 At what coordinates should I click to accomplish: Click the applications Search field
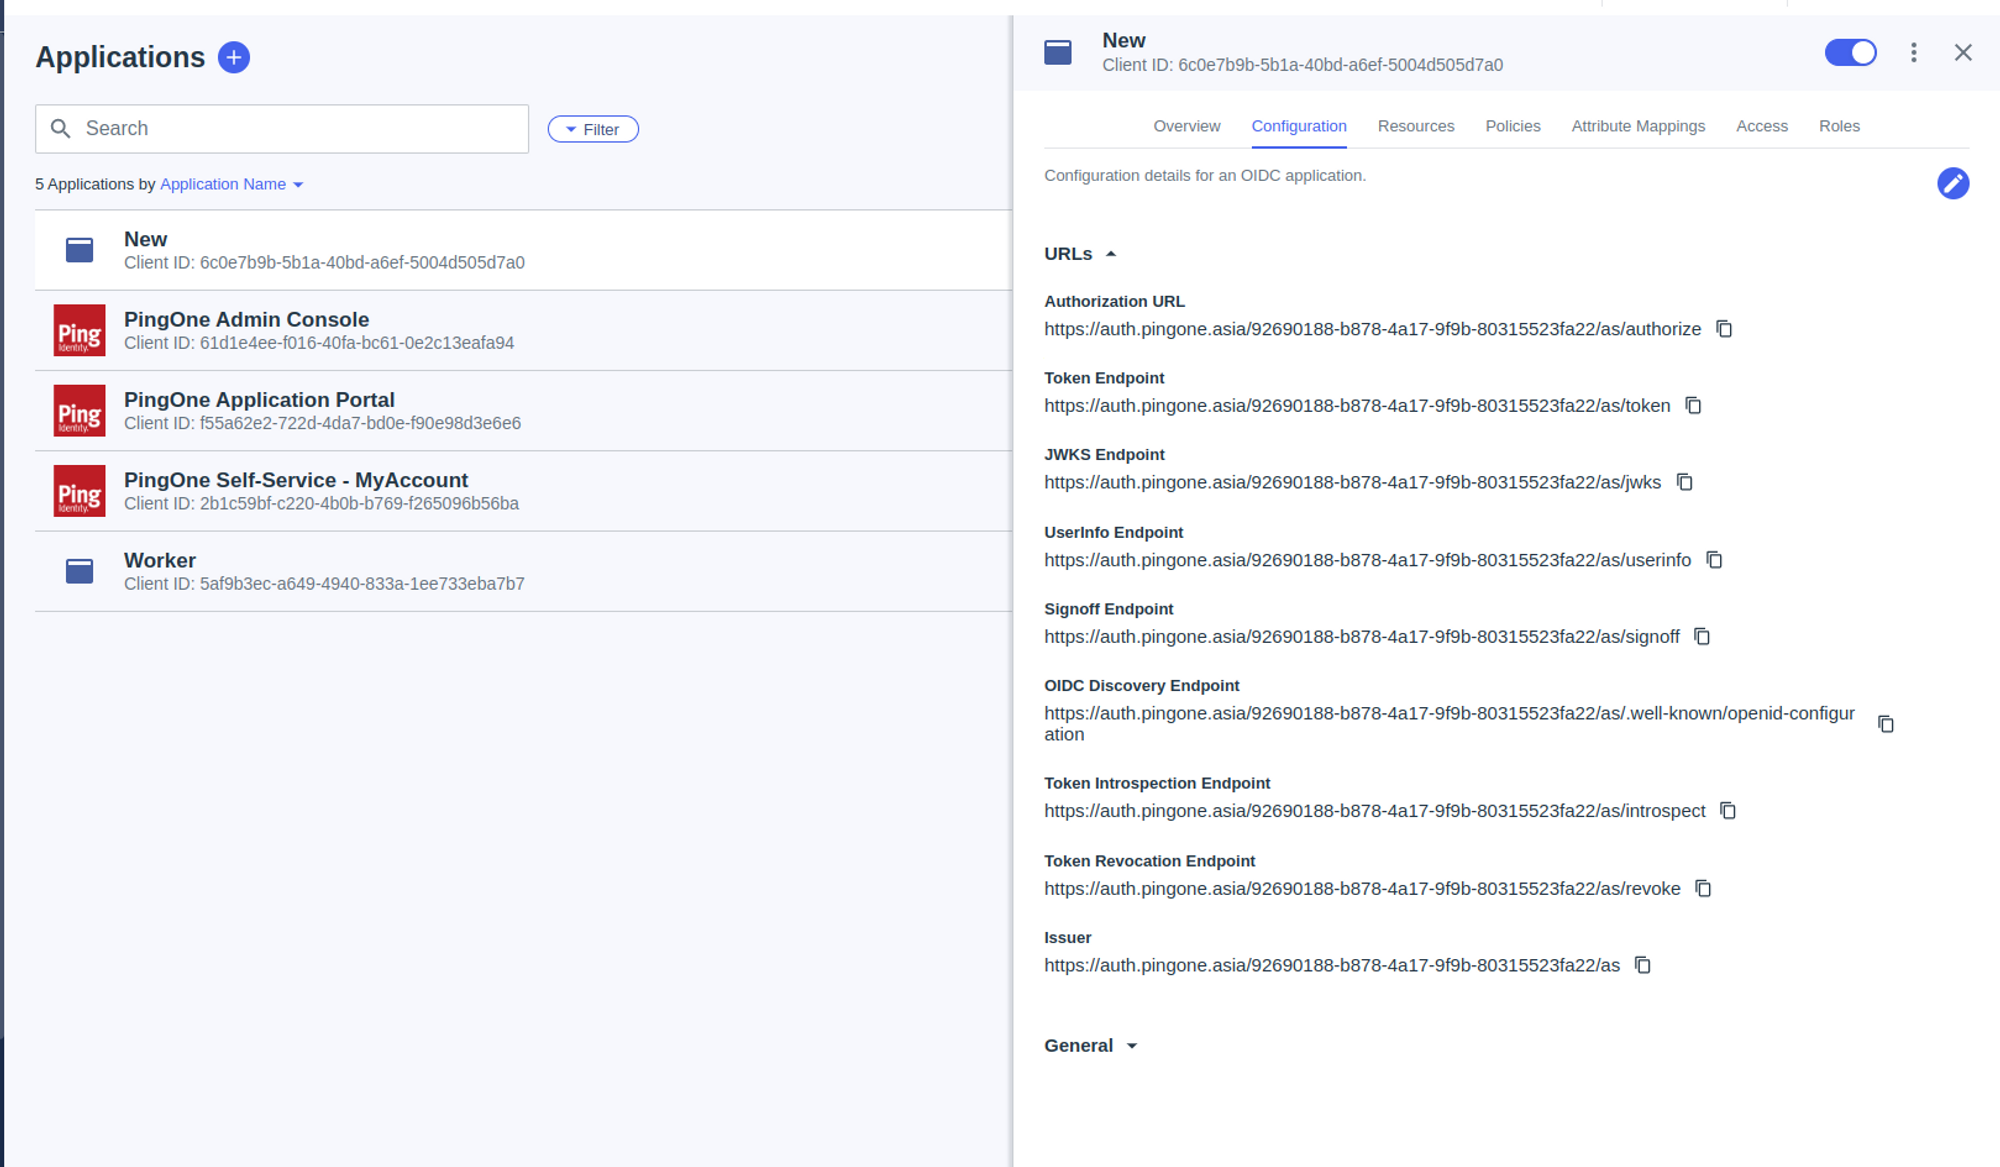pos(282,129)
